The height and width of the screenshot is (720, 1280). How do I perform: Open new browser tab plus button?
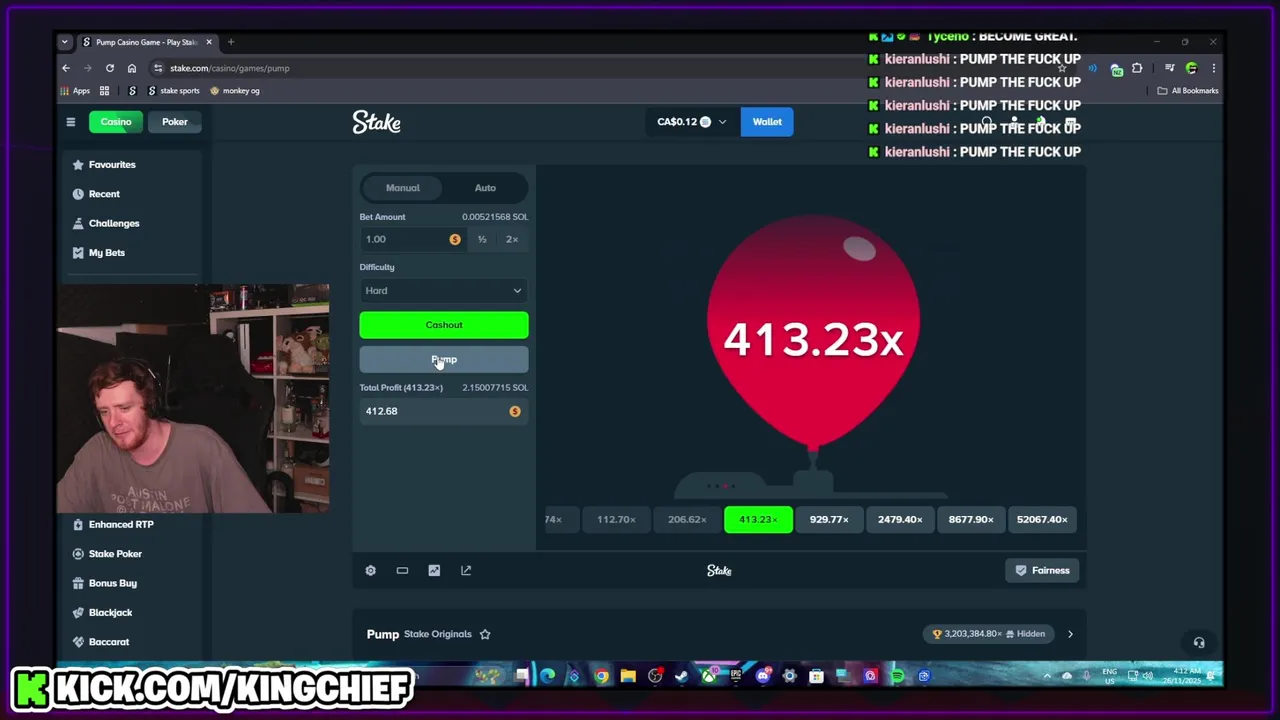pyautogui.click(x=231, y=42)
